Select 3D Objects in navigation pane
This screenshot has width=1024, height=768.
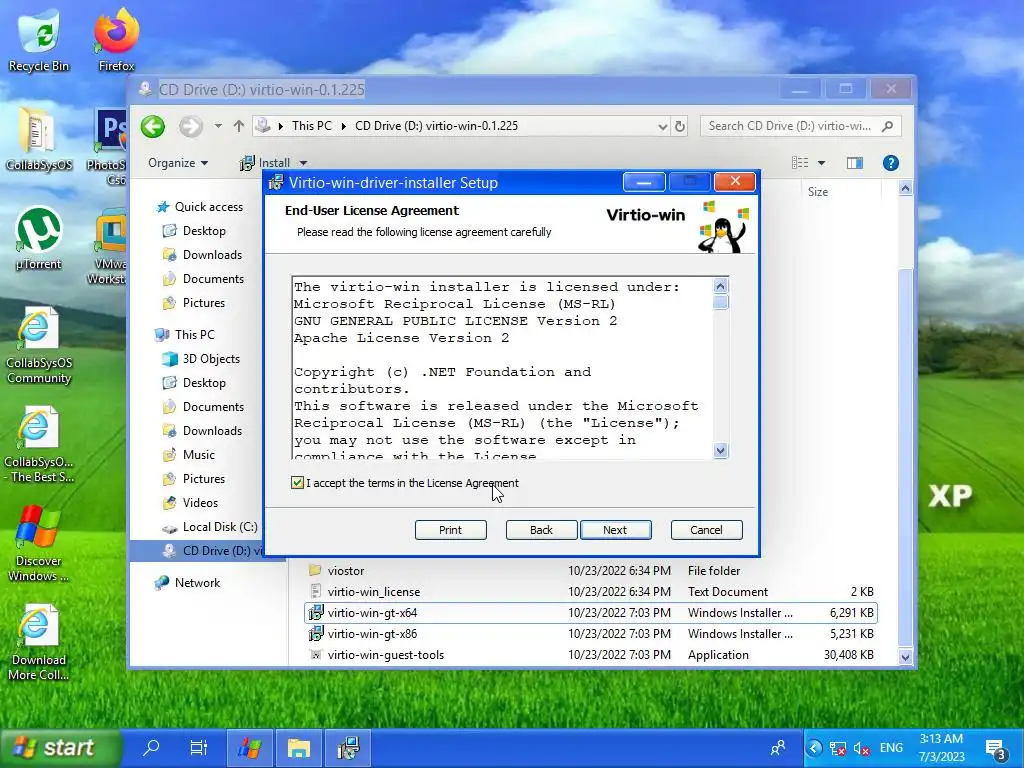point(211,359)
